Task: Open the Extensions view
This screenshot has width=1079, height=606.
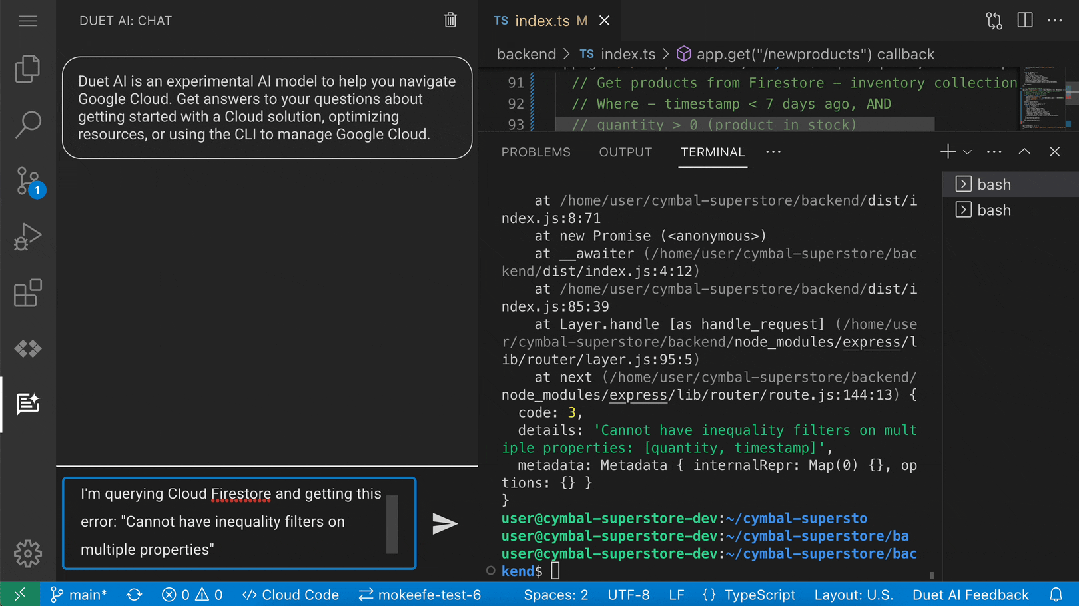Action: click(28, 293)
